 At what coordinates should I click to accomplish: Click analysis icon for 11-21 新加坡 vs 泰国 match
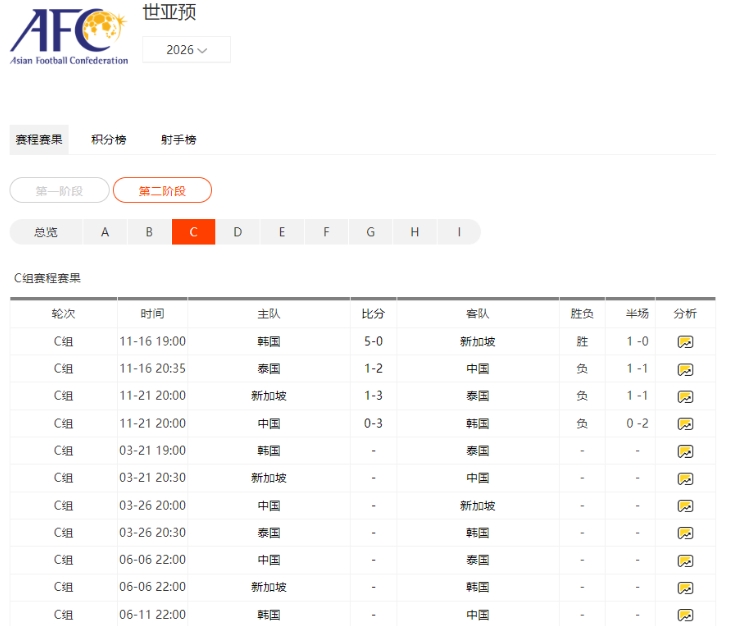pos(685,396)
